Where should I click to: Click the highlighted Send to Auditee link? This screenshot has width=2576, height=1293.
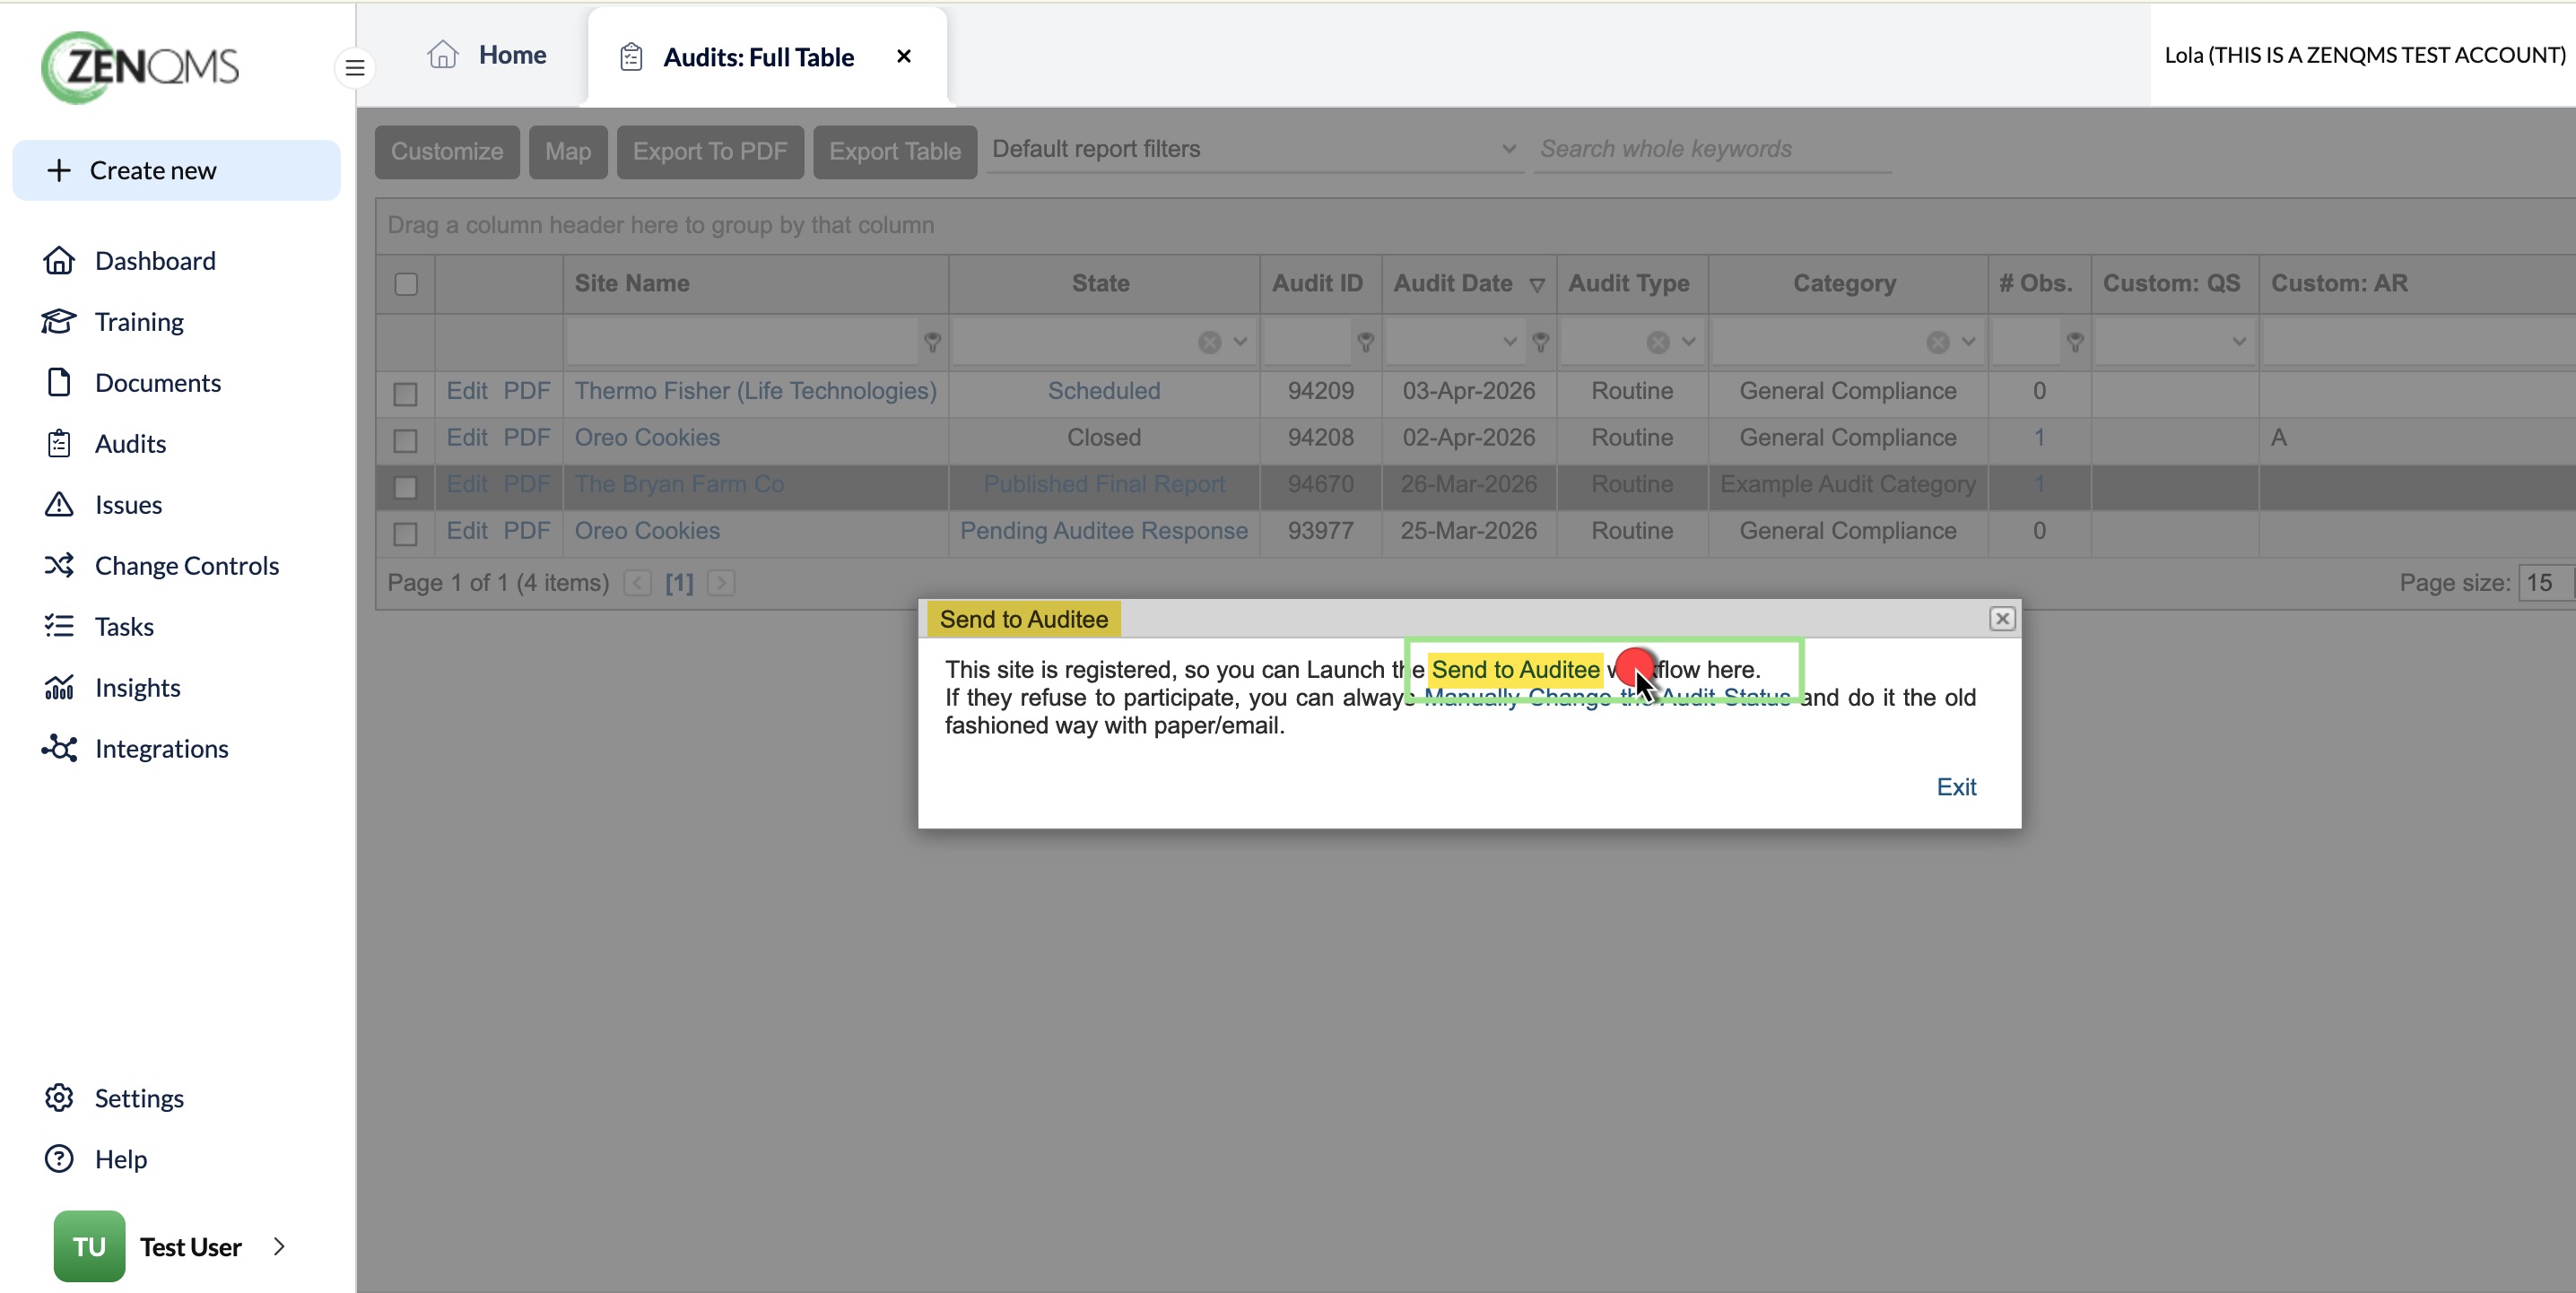coord(1515,669)
